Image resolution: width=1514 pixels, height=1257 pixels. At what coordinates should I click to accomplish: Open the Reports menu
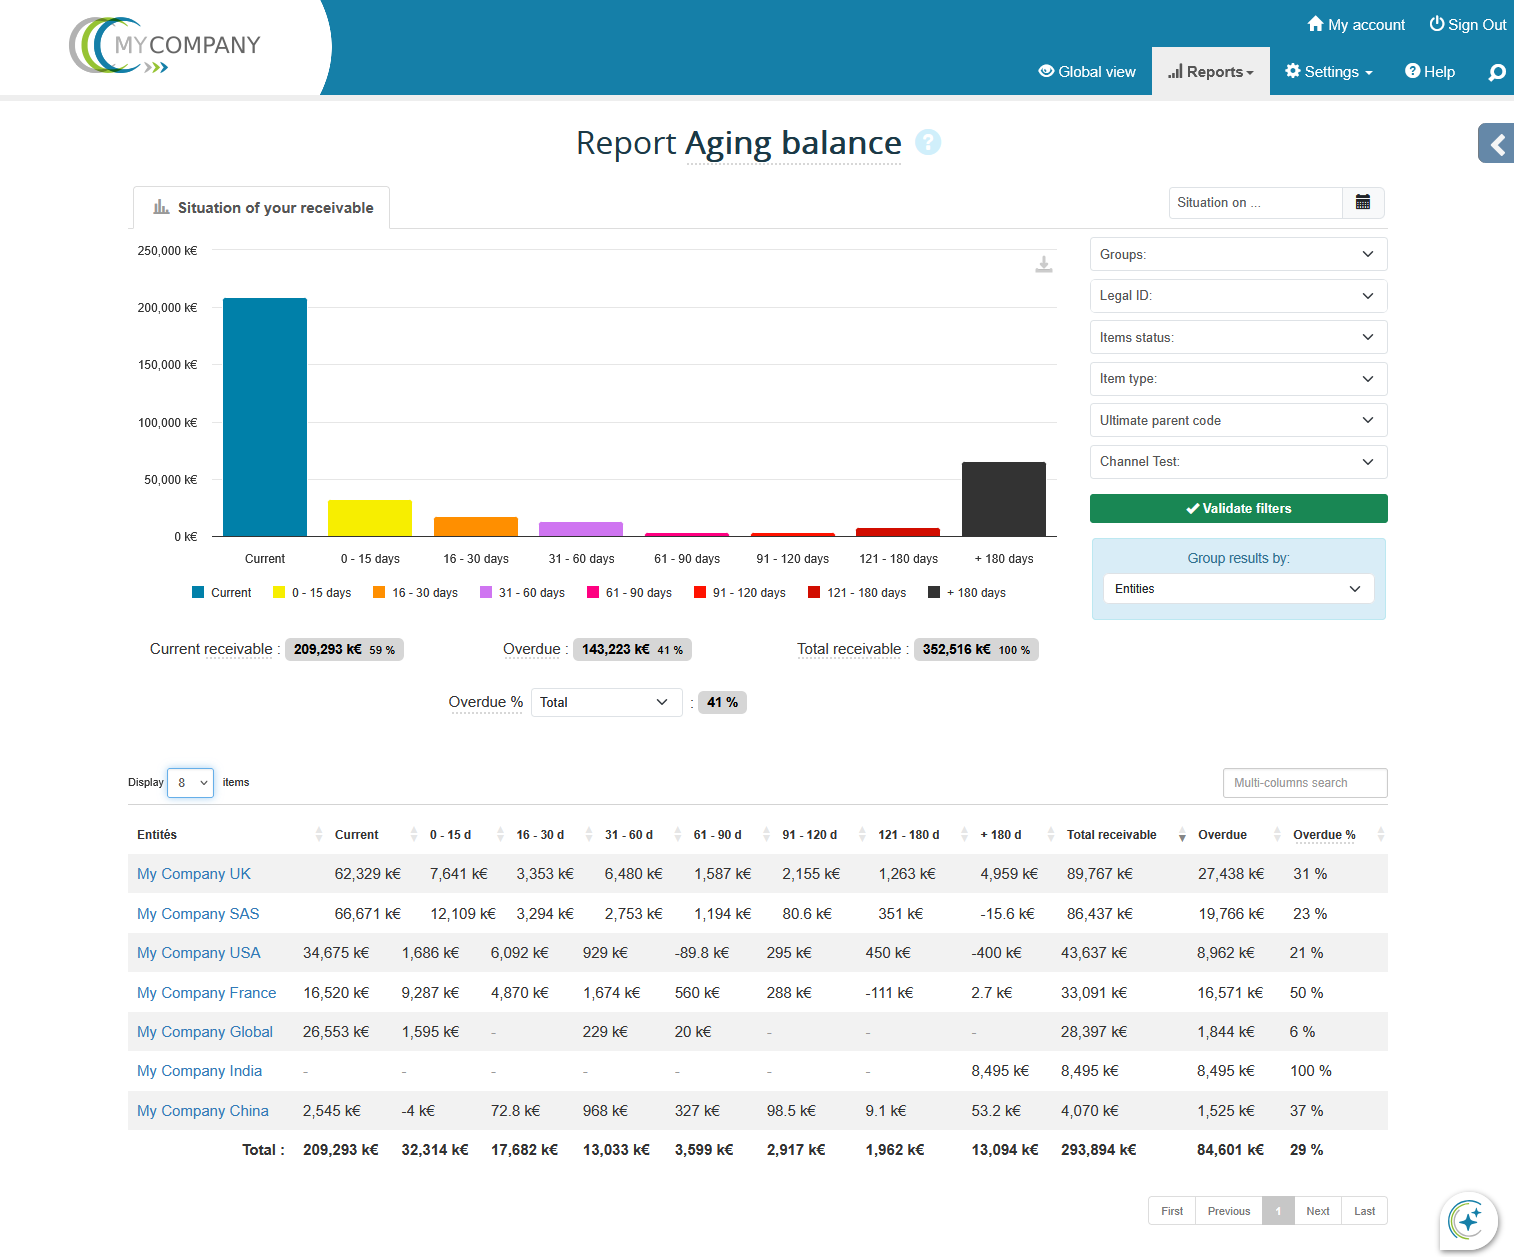coord(1211,72)
